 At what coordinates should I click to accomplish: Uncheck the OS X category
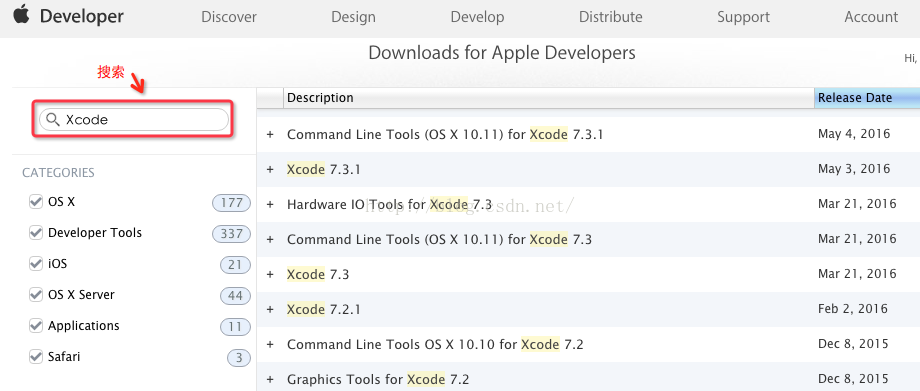point(36,202)
